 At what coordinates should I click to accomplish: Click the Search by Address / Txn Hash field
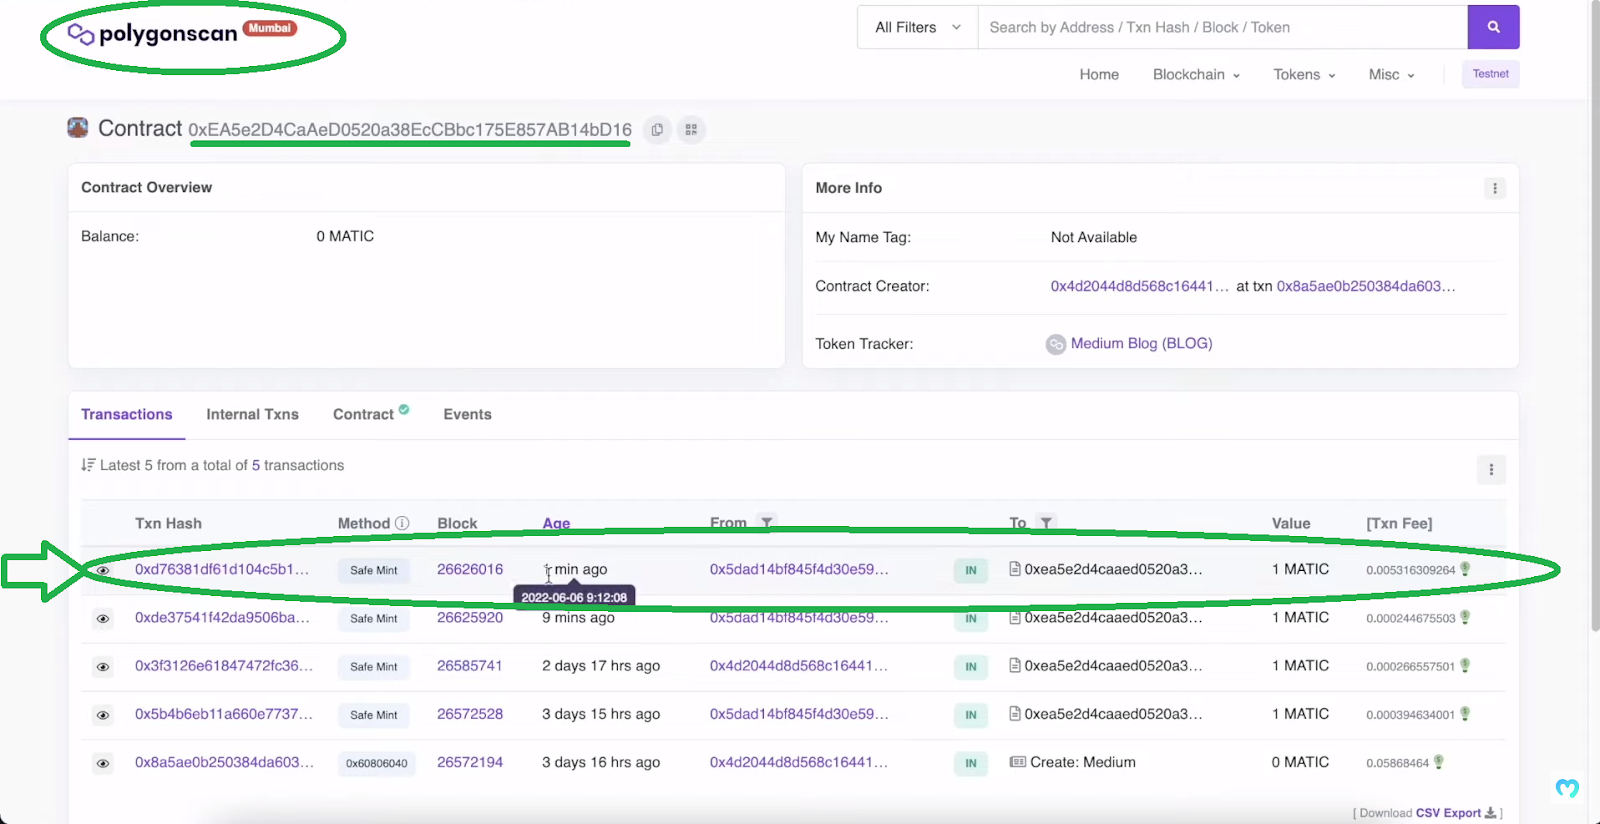pos(1222,27)
